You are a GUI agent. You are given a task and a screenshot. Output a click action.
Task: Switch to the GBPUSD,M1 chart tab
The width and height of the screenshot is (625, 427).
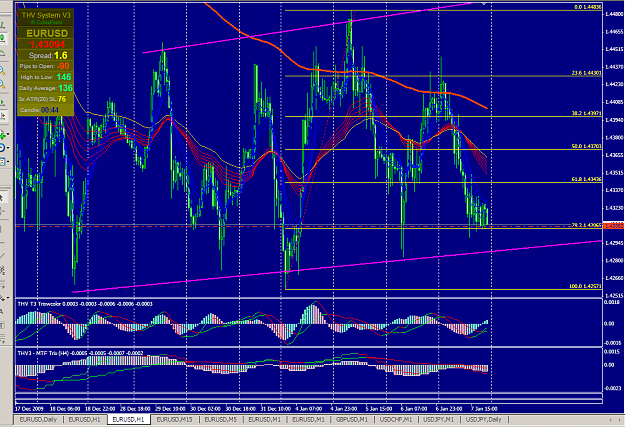tap(352, 419)
